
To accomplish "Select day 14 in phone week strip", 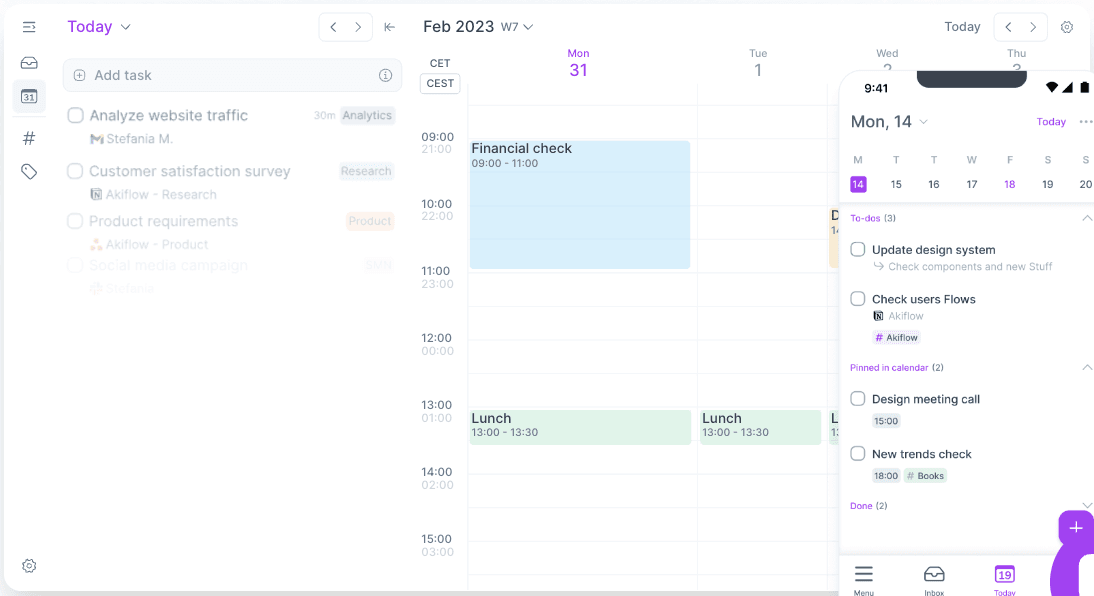I will click(x=858, y=184).
